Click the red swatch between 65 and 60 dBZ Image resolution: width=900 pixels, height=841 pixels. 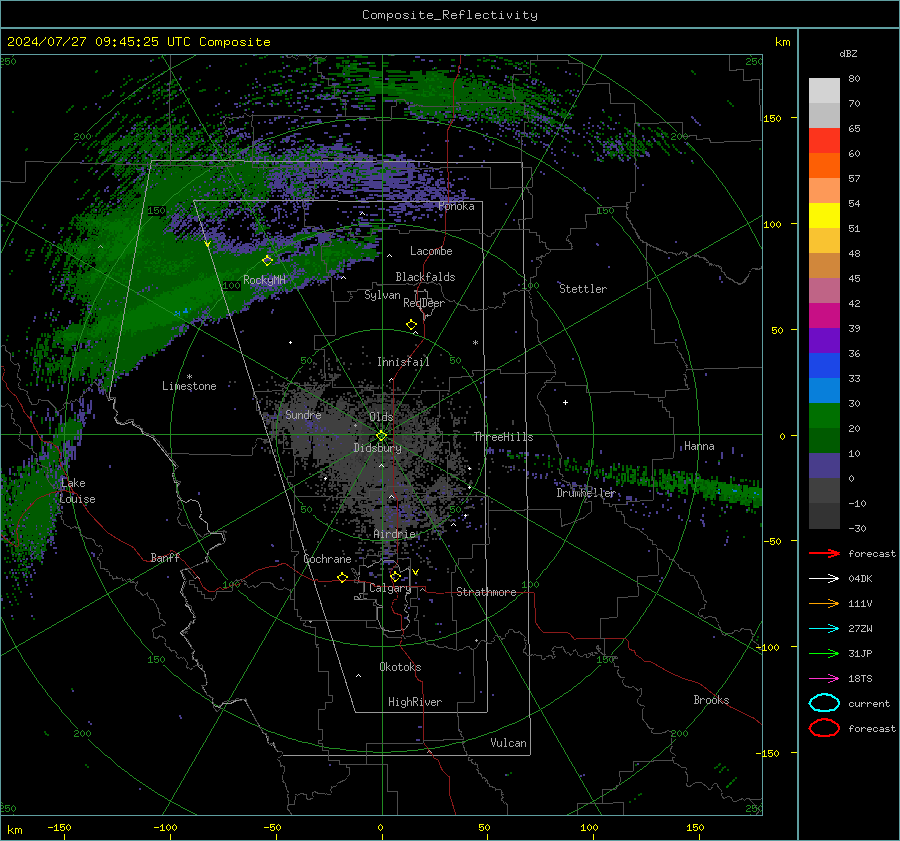click(824, 141)
